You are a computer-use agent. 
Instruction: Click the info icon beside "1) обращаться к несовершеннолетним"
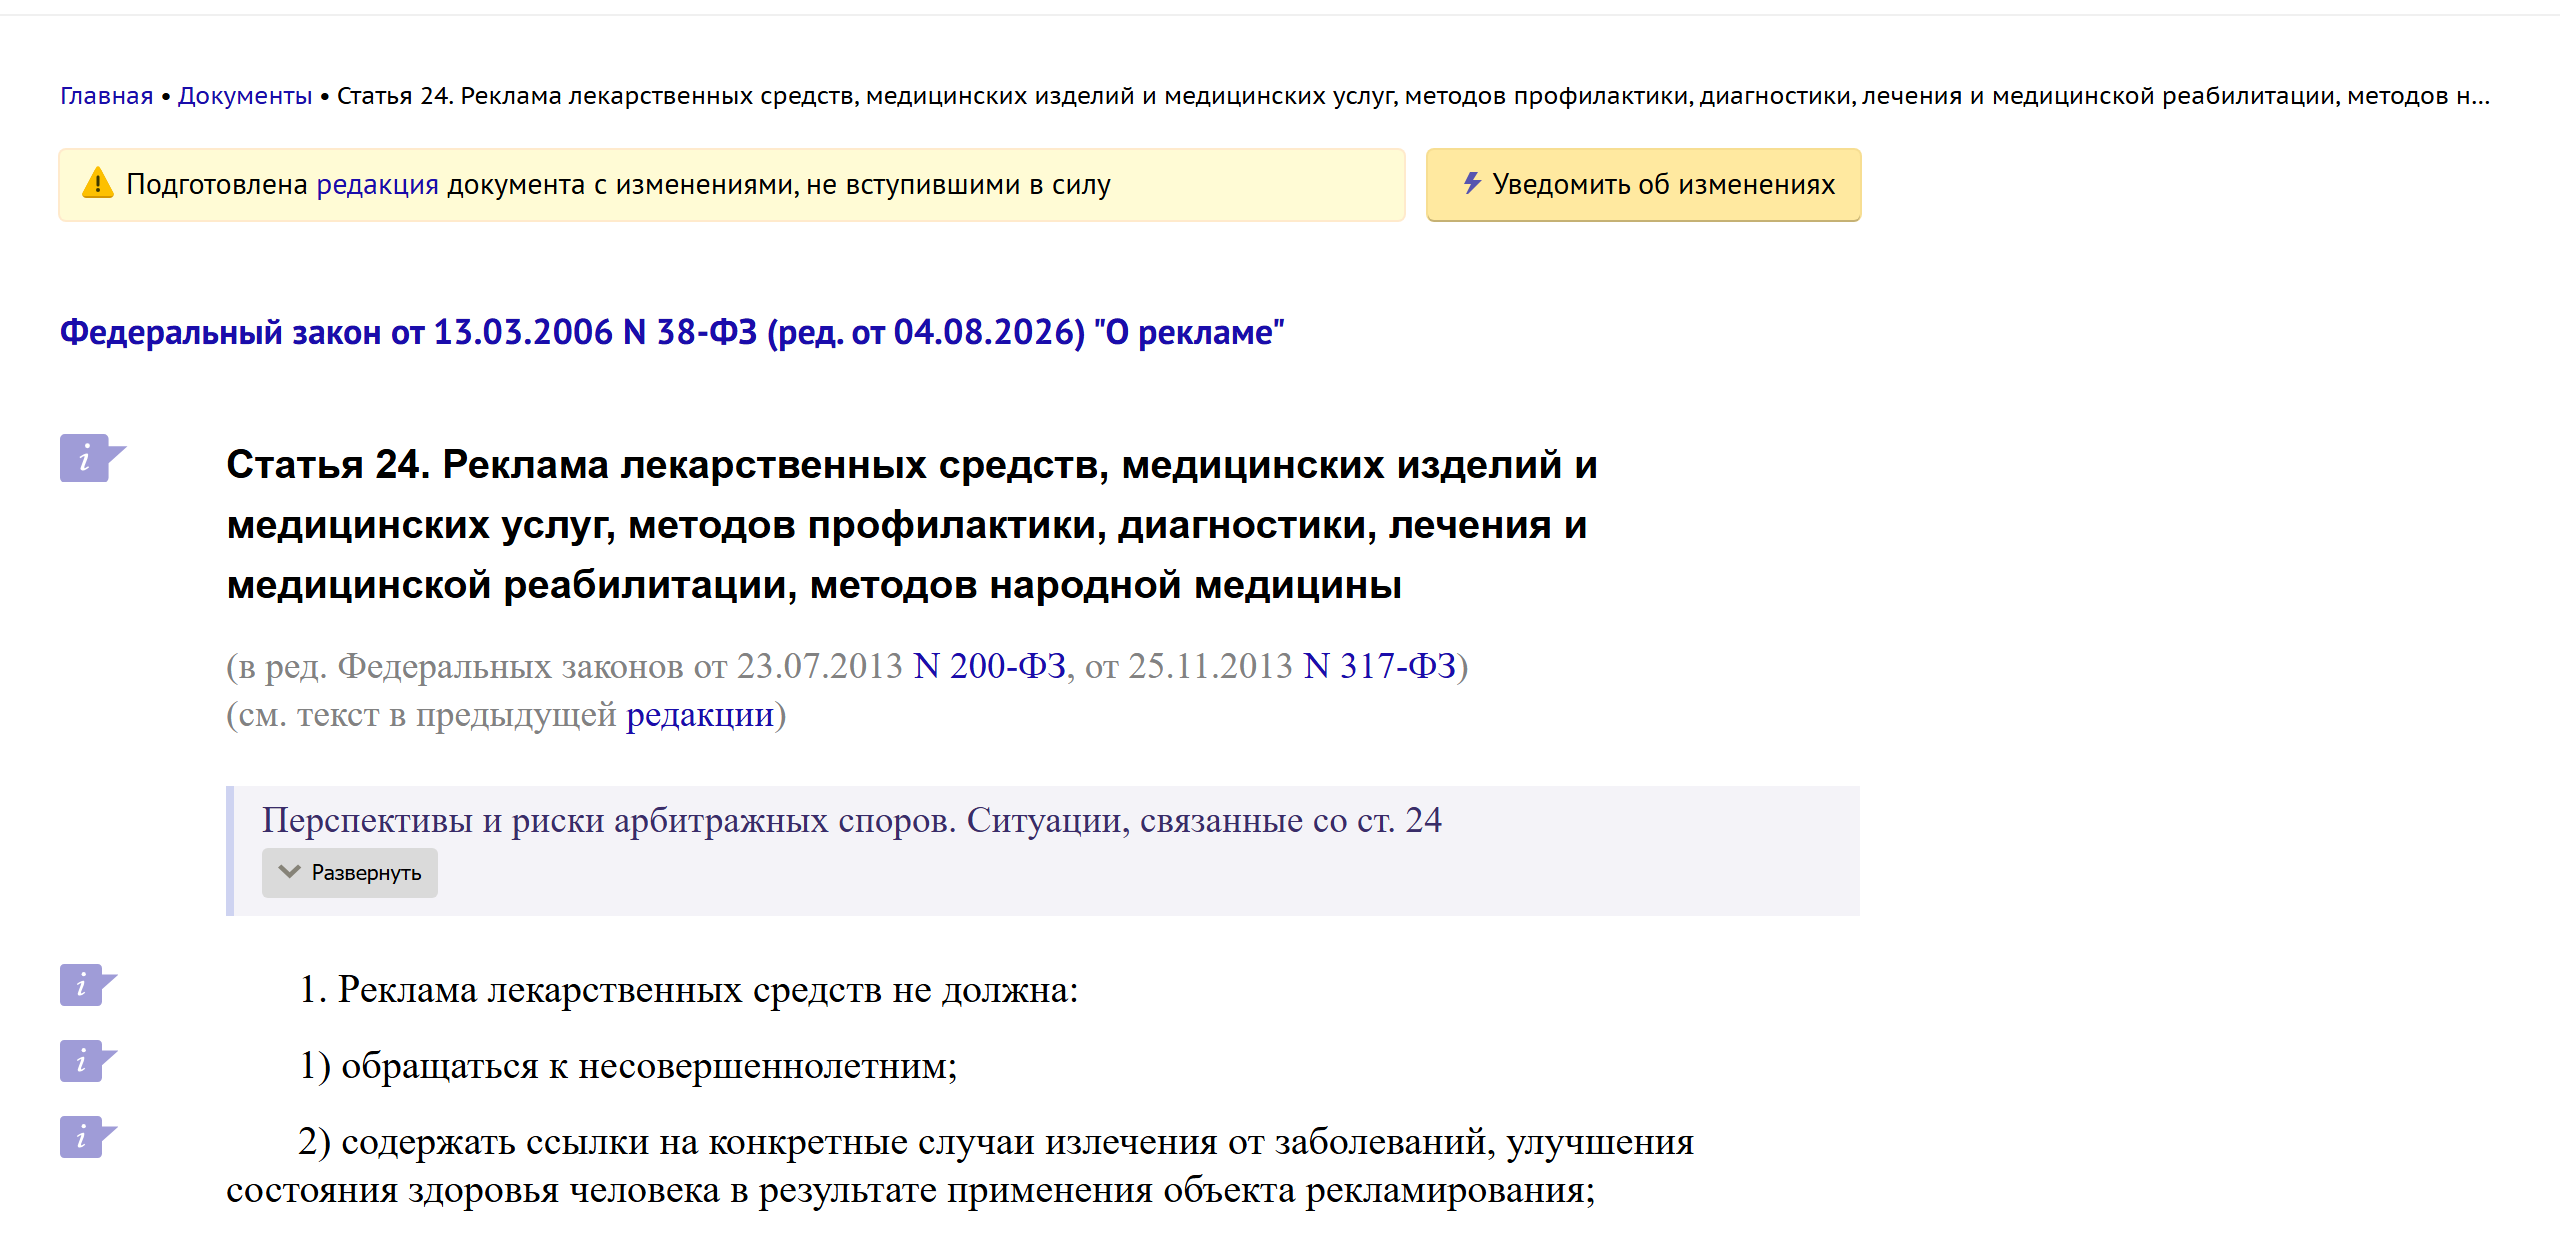[x=88, y=1061]
